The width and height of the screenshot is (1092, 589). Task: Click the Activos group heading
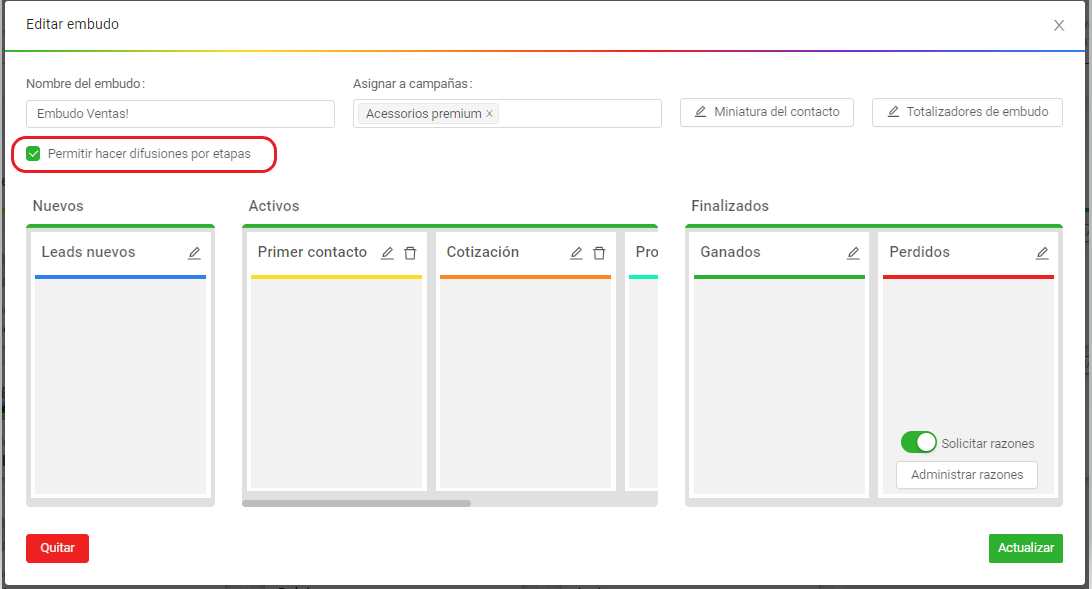[x=274, y=206]
